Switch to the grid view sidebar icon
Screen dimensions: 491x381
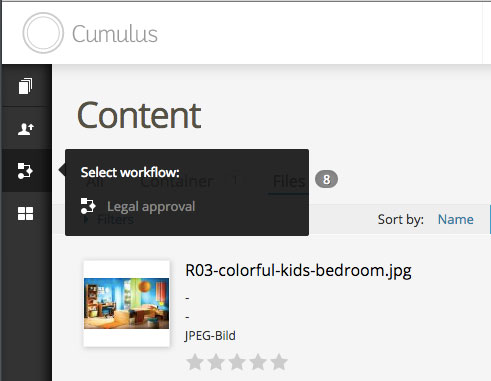pyautogui.click(x=25, y=213)
